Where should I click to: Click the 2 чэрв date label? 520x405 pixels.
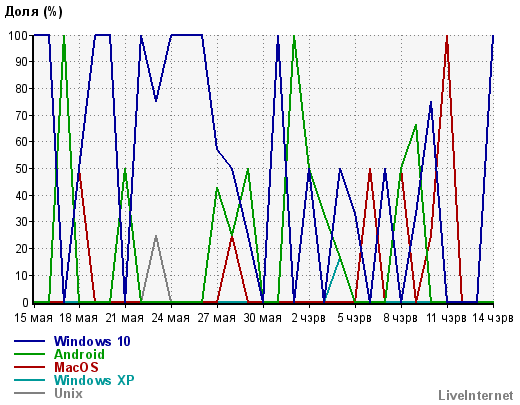309,318
